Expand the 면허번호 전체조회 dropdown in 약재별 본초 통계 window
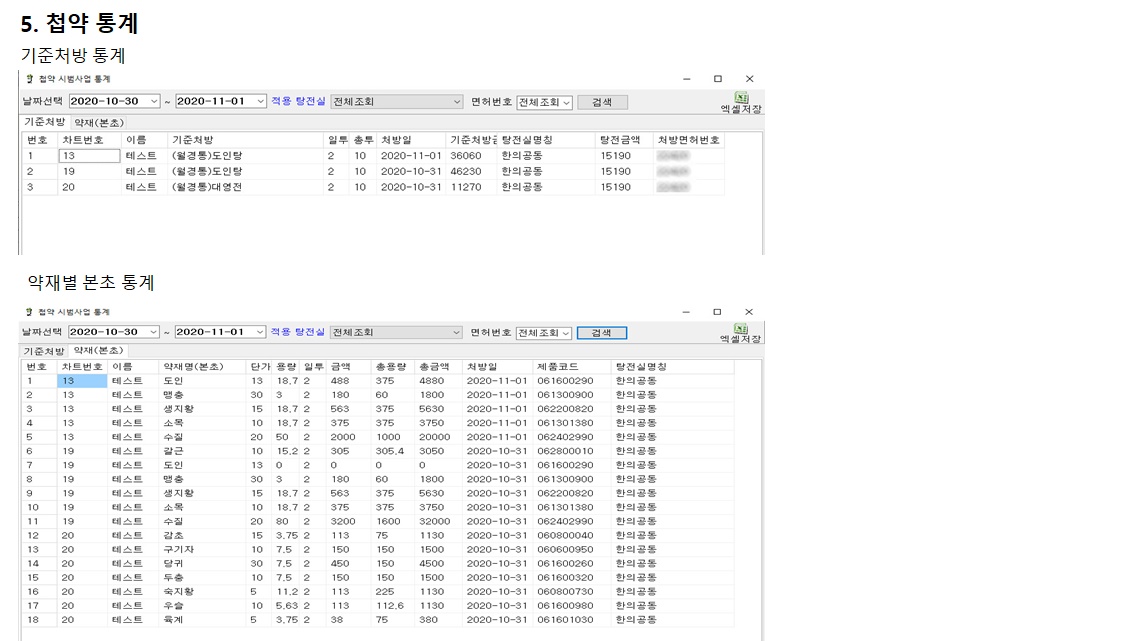 566,333
